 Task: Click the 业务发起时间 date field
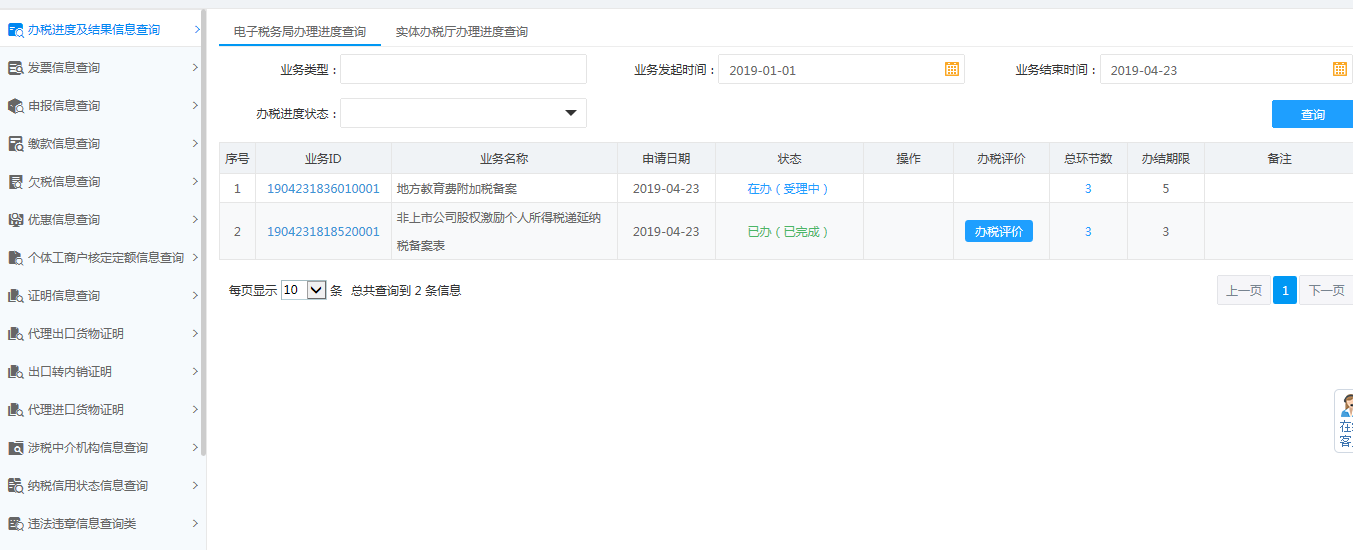(841, 69)
